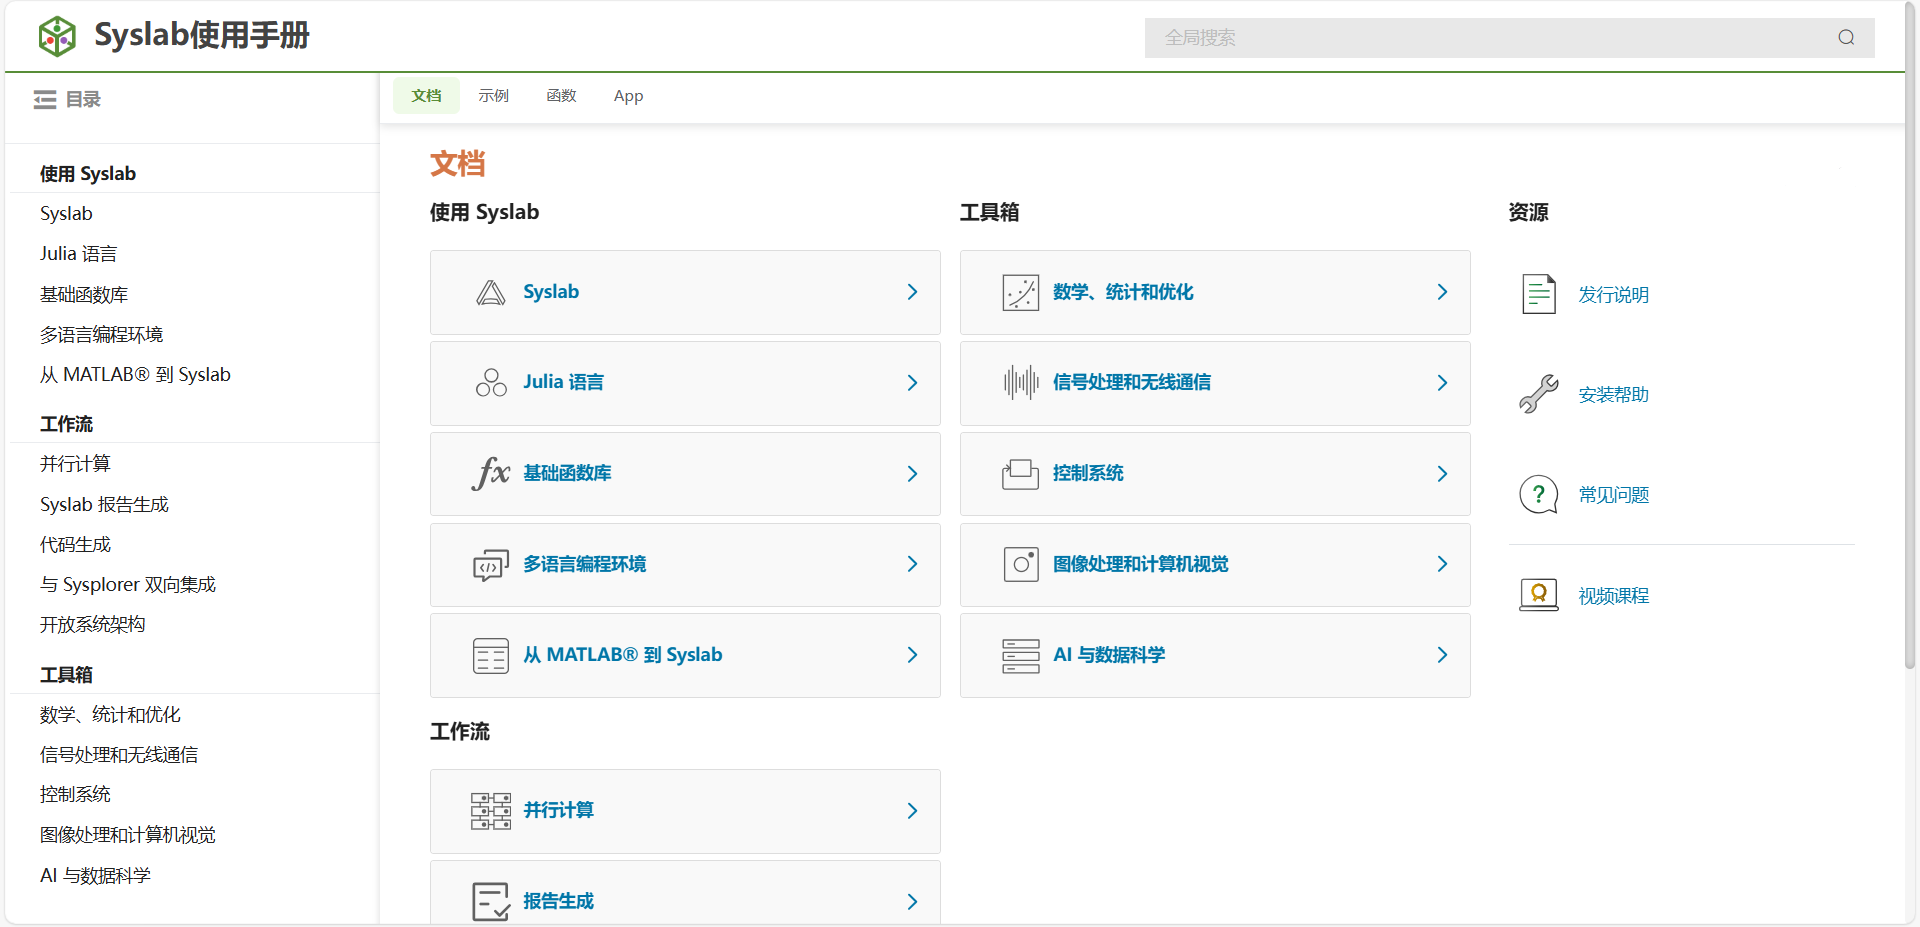Image resolution: width=1920 pixels, height=927 pixels.
Task: Click the question mark FAQ icon
Action: coord(1538,494)
